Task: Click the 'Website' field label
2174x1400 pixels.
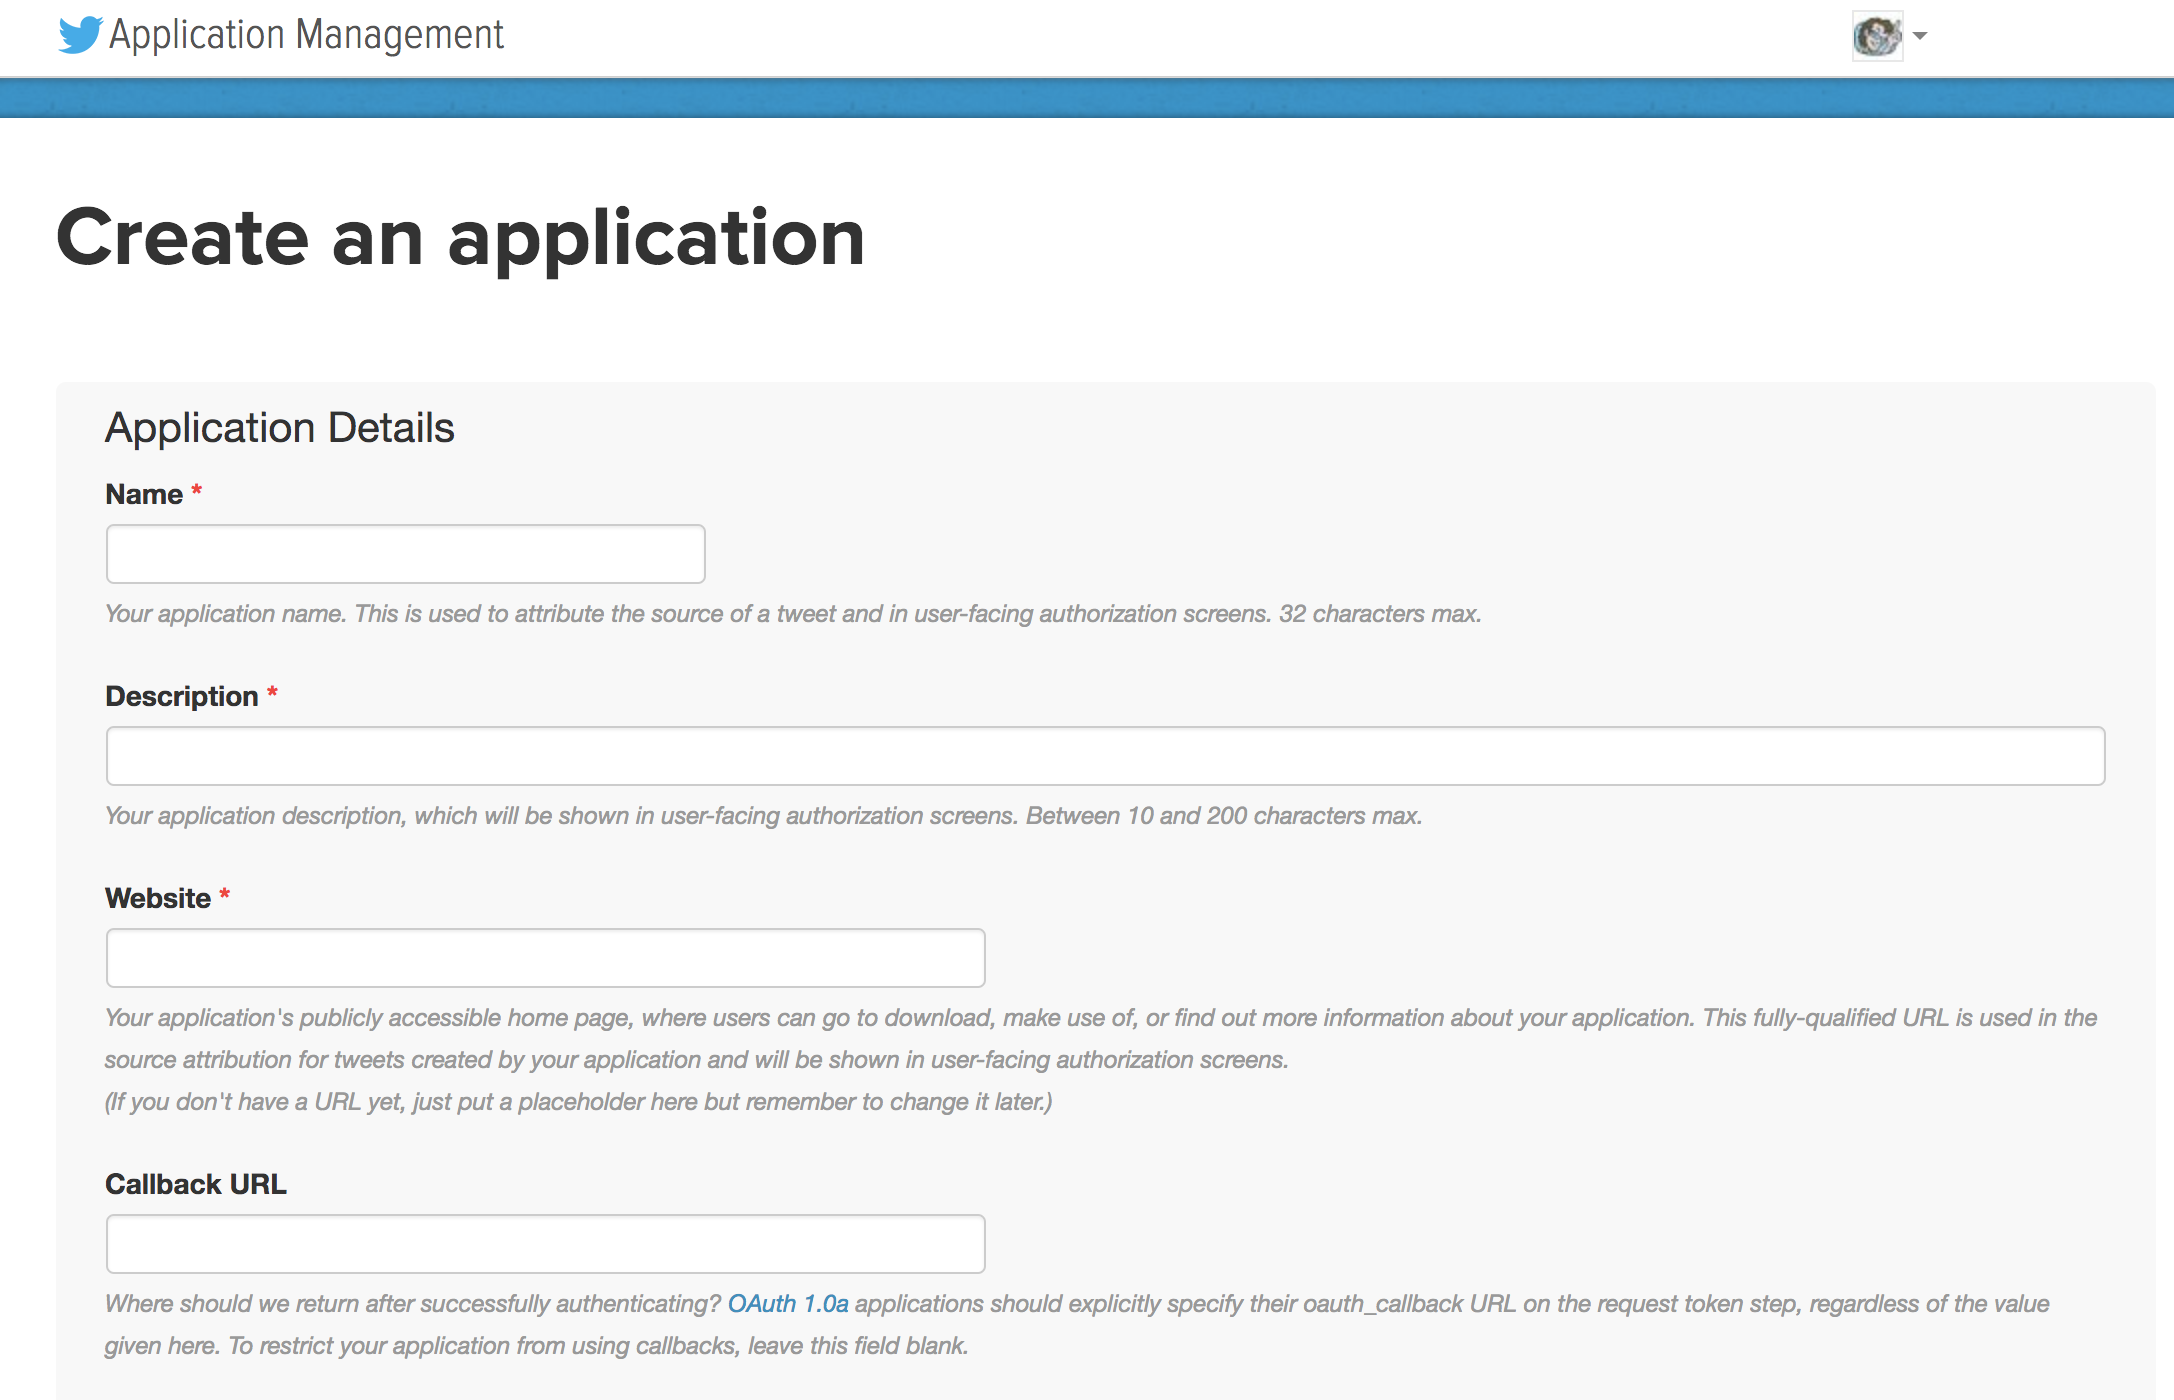Action: (x=158, y=898)
